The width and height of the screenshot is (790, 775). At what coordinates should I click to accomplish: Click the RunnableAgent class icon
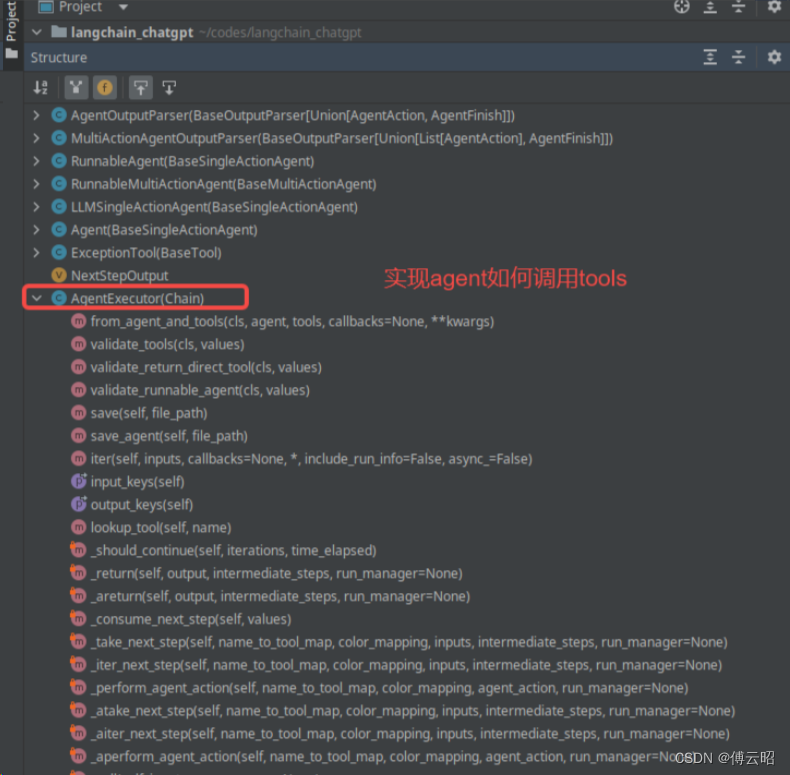click(x=59, y=161)
